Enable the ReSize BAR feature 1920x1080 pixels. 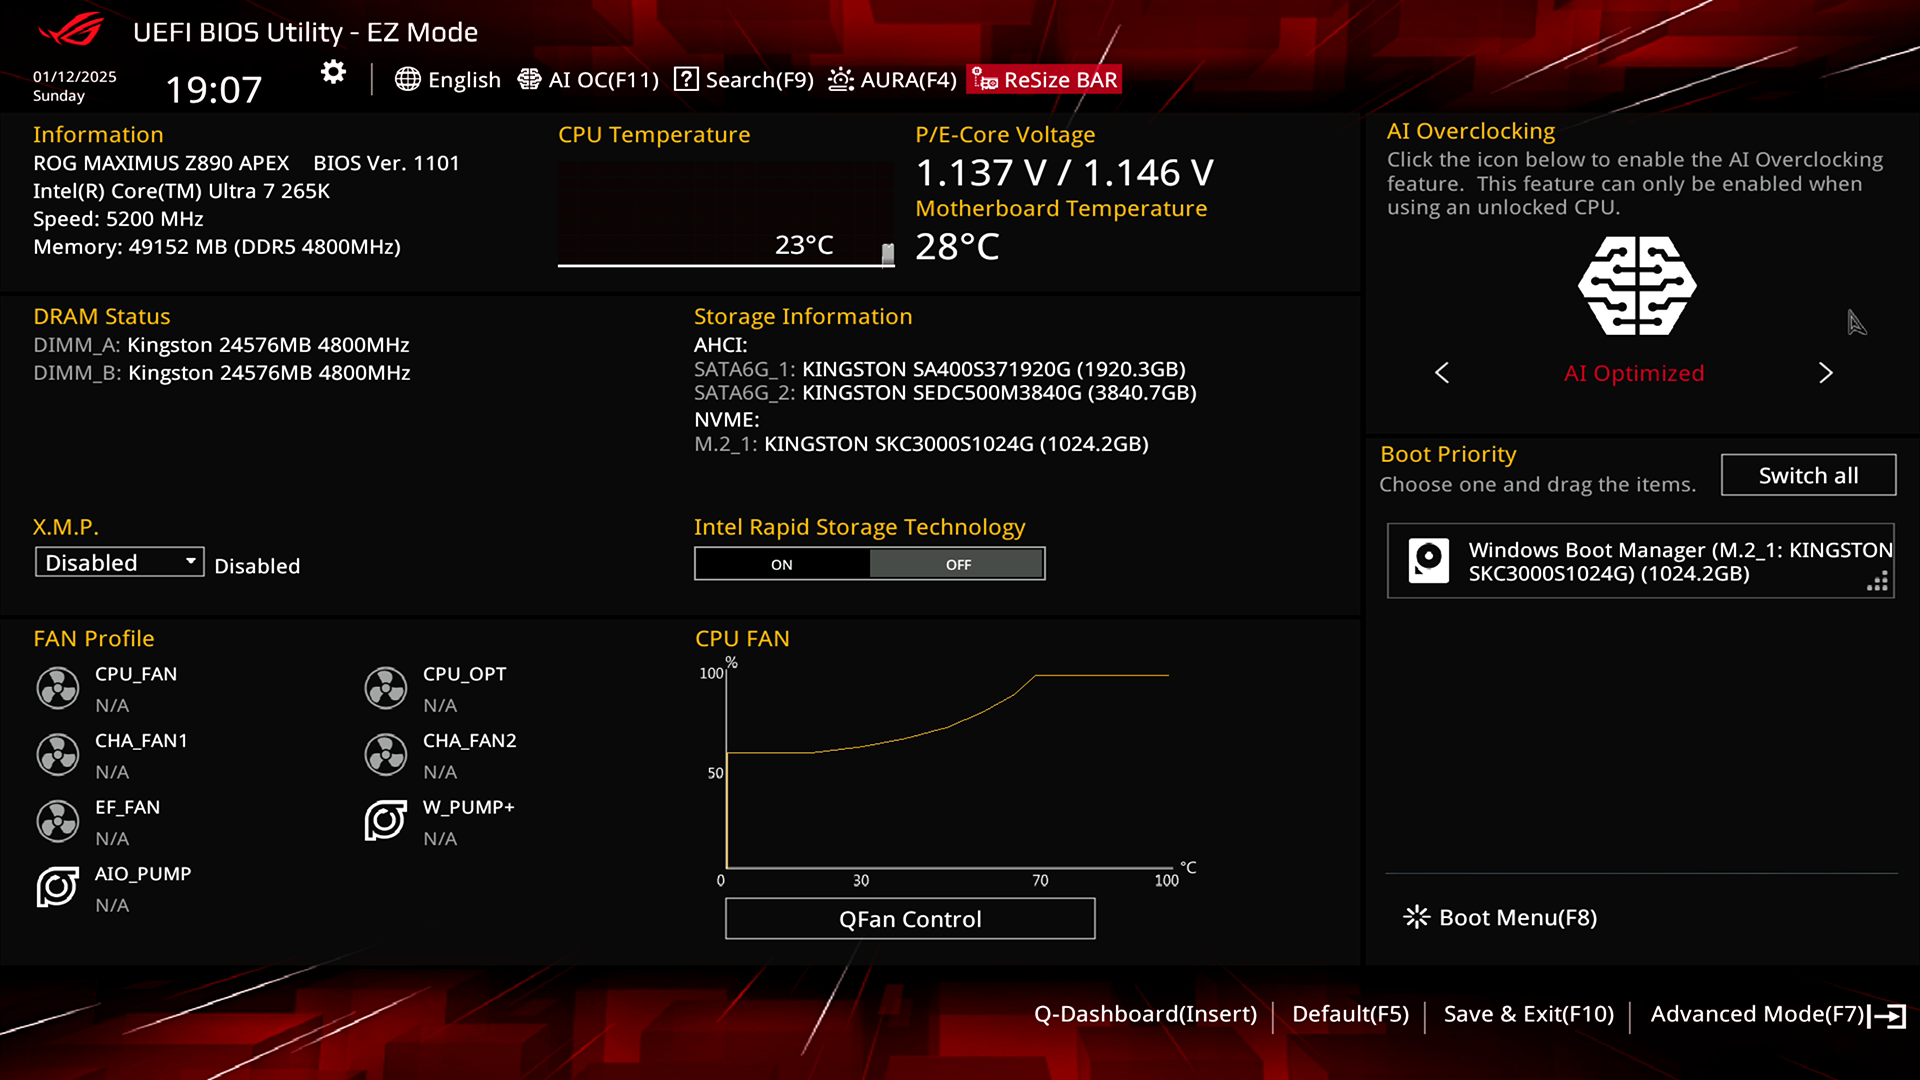[x=1043, y=79]
